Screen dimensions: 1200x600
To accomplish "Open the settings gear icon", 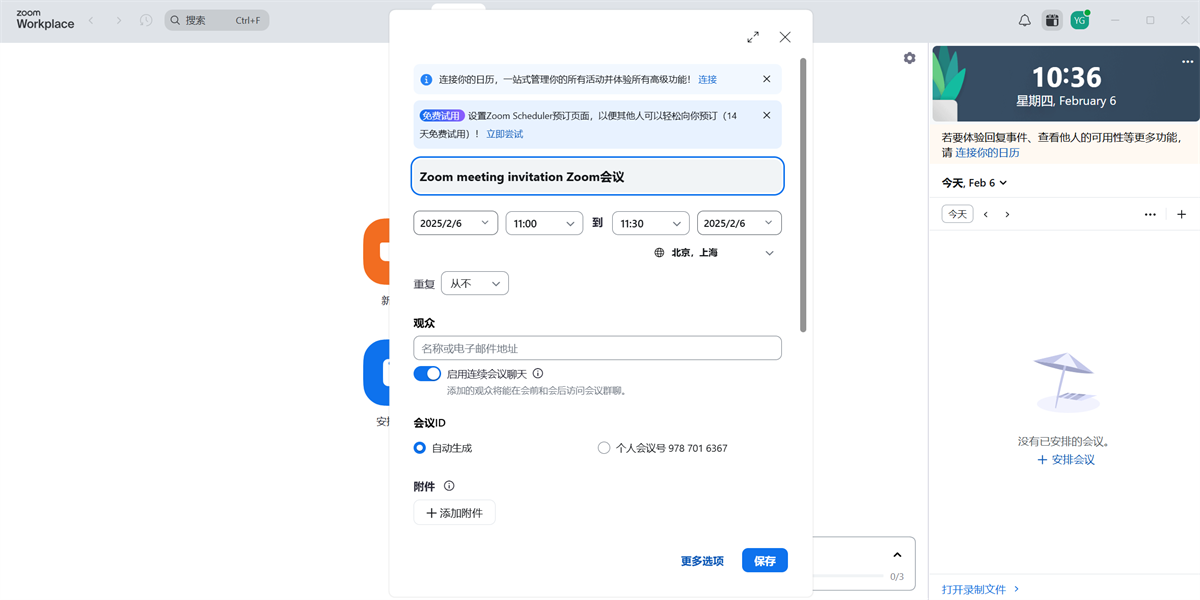I will point(909,58).
